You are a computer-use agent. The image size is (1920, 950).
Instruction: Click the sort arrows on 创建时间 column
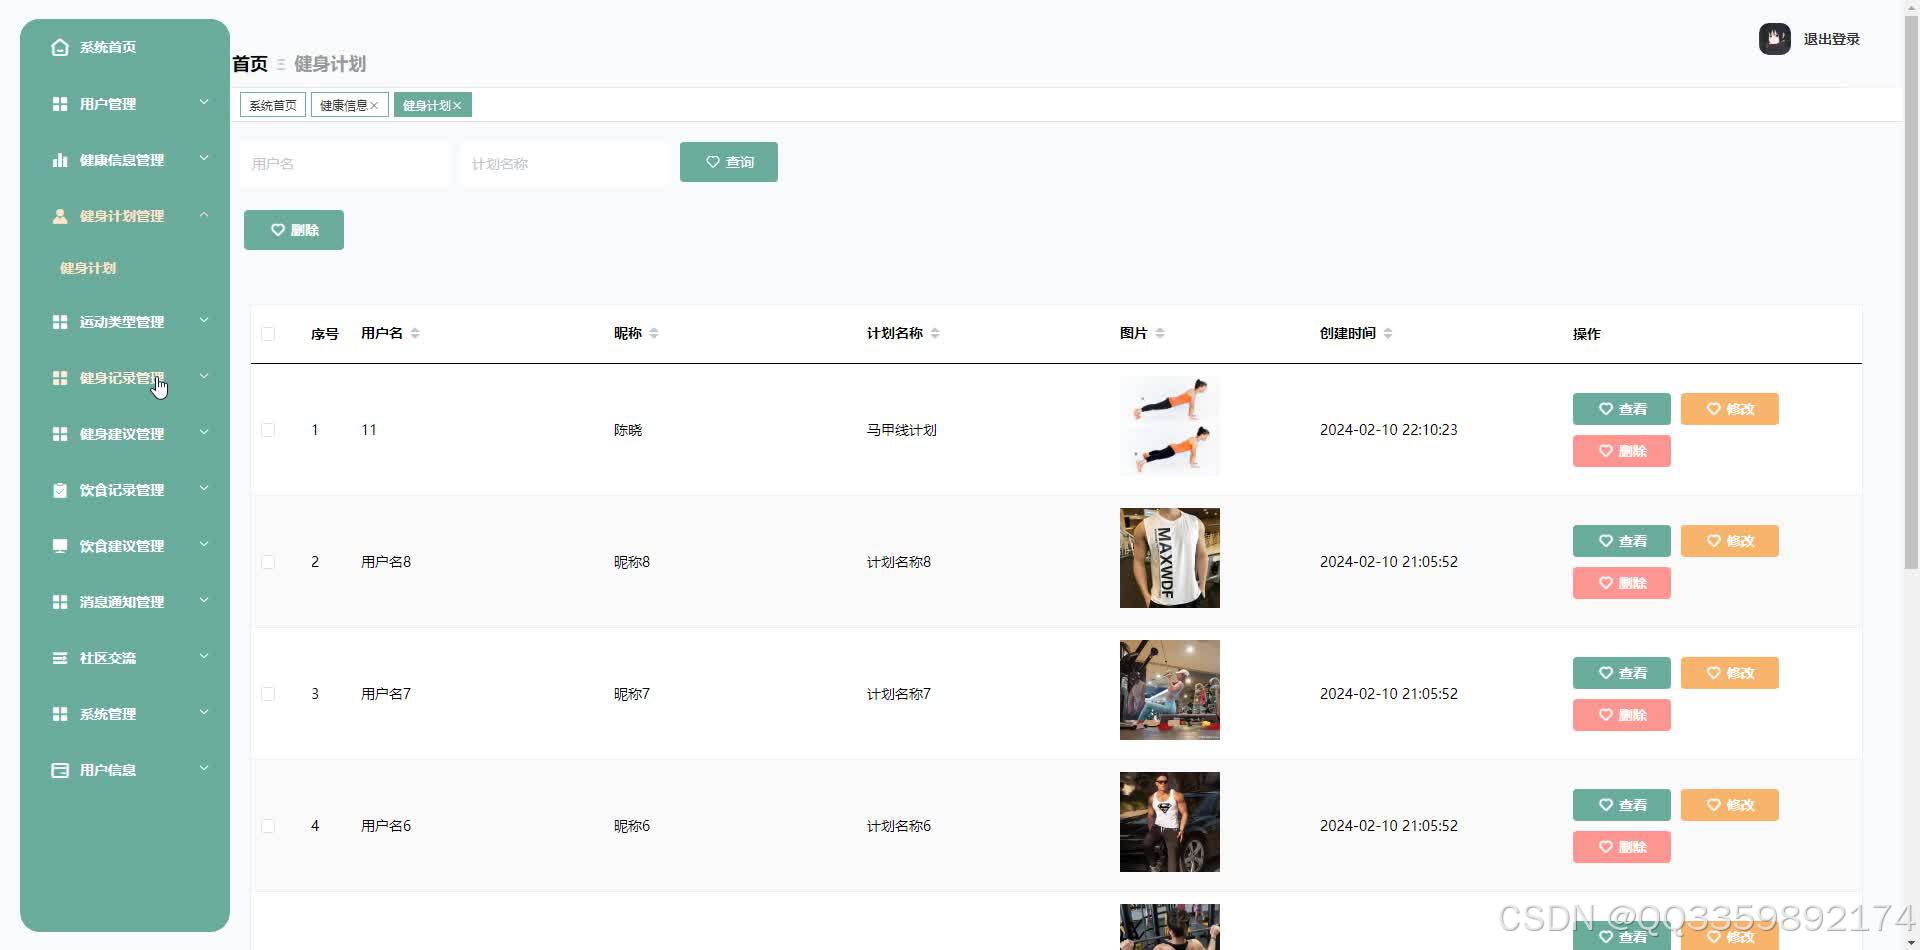[1388, 333]
